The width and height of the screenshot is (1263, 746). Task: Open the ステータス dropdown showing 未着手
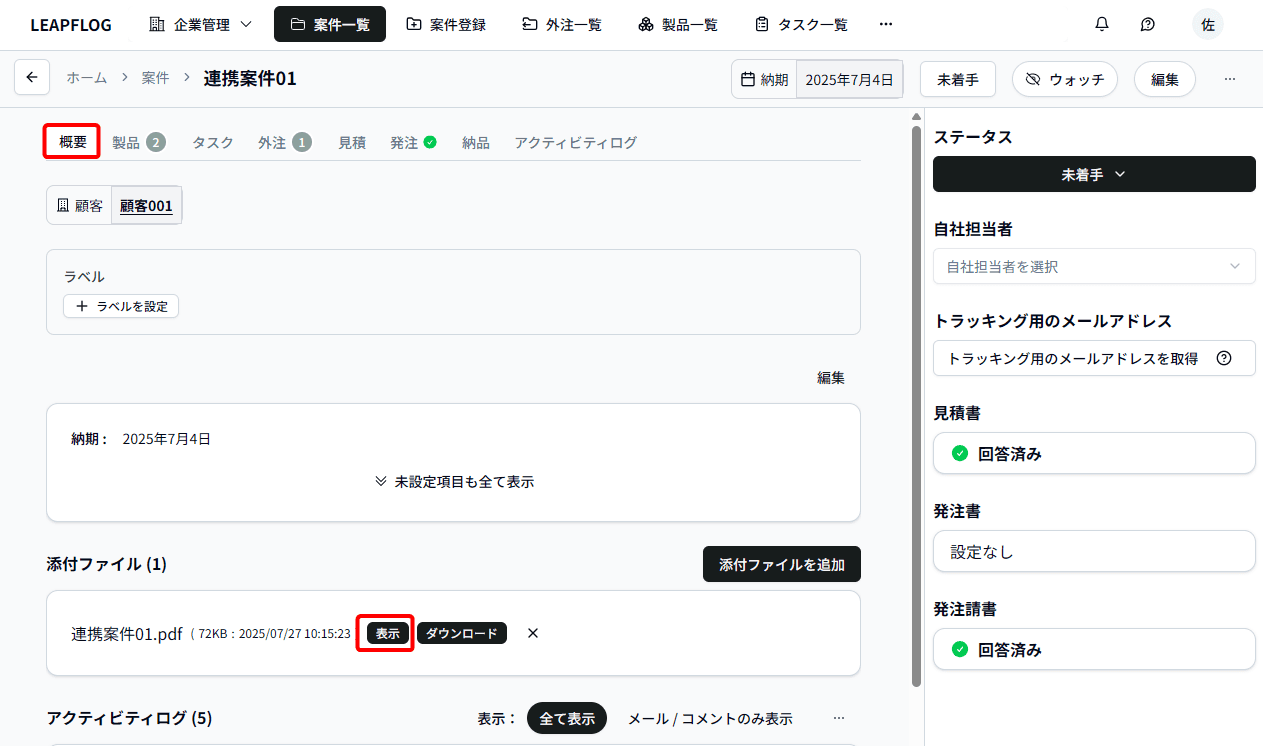tap(1093, 173)
